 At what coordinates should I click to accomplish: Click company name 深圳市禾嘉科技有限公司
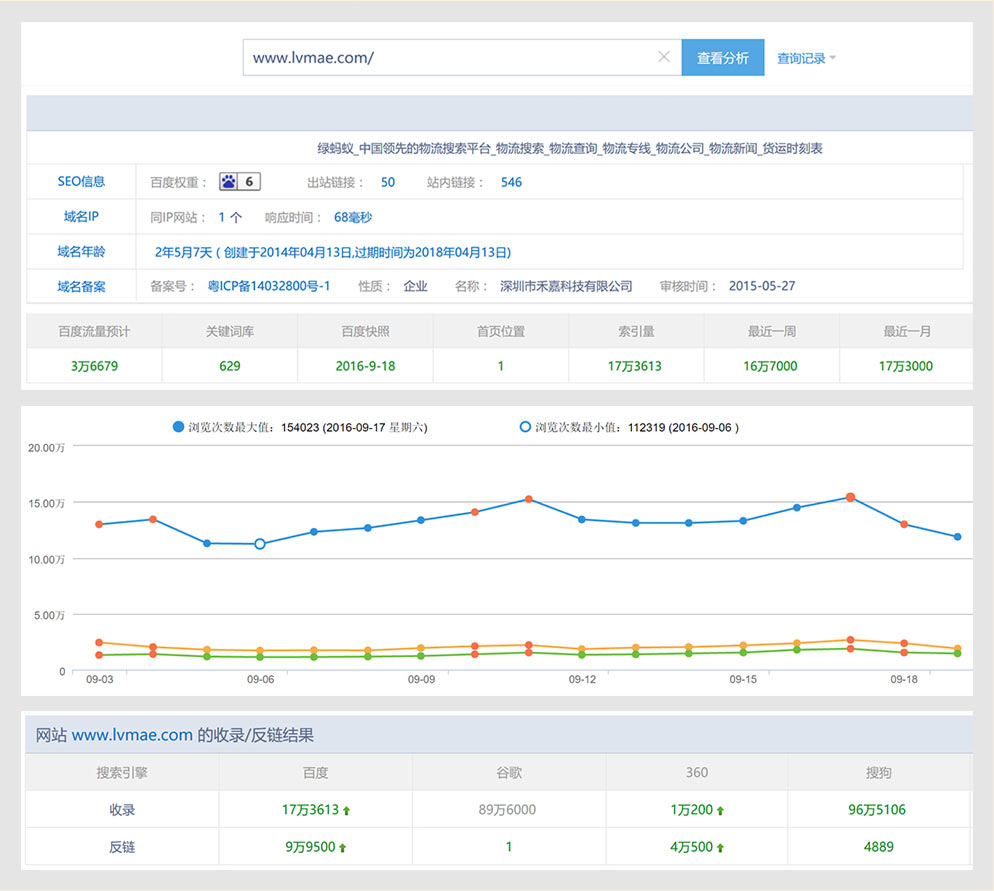[x=565, y=286]
